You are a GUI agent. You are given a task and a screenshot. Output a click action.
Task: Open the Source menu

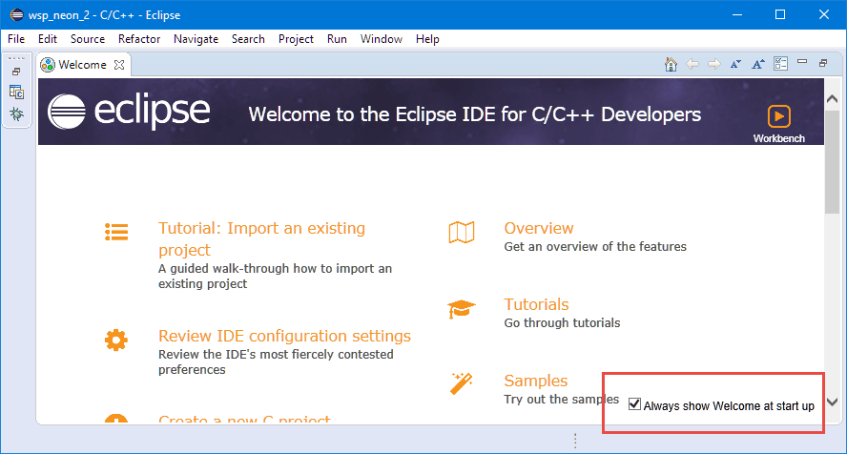click(x=88, y=39)
